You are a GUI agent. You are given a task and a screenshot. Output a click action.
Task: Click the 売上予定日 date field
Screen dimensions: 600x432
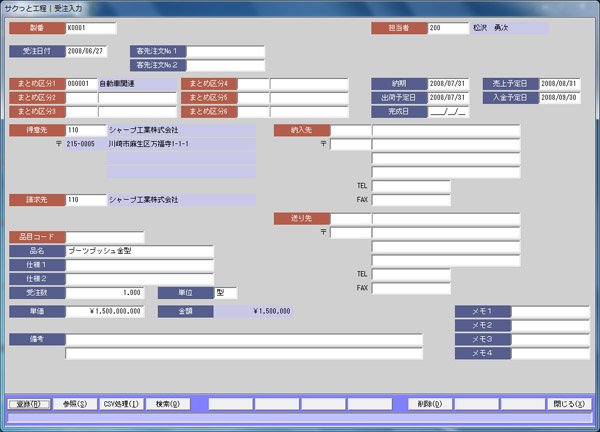pos(560,84)
